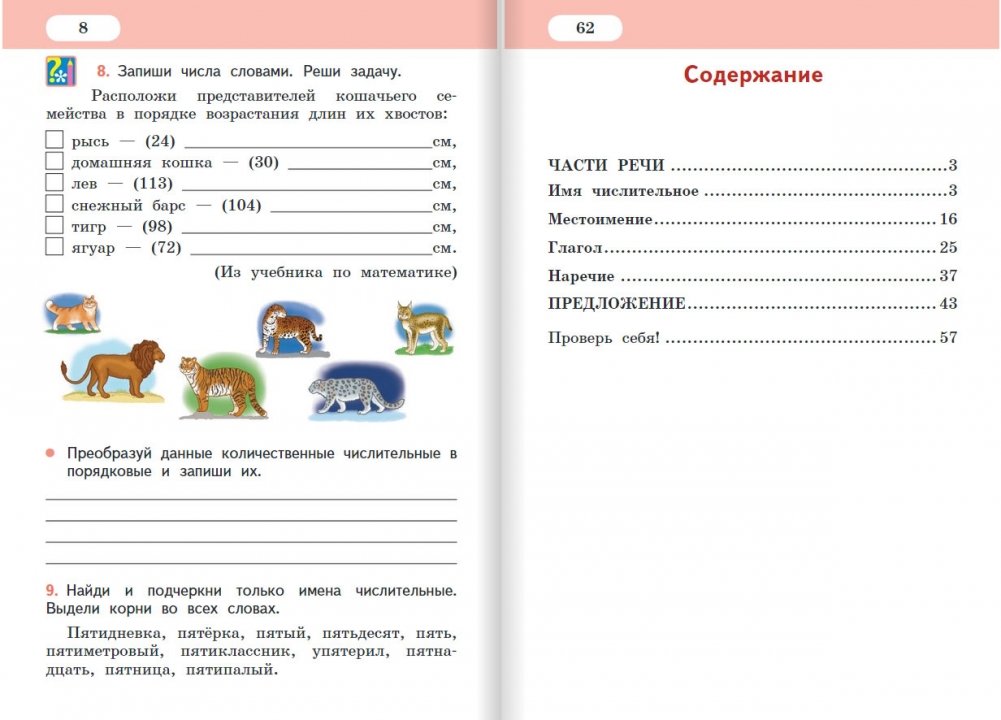Select the lynx illustration
This screenshot has width=1001, height=720.
tap(423, 327)
